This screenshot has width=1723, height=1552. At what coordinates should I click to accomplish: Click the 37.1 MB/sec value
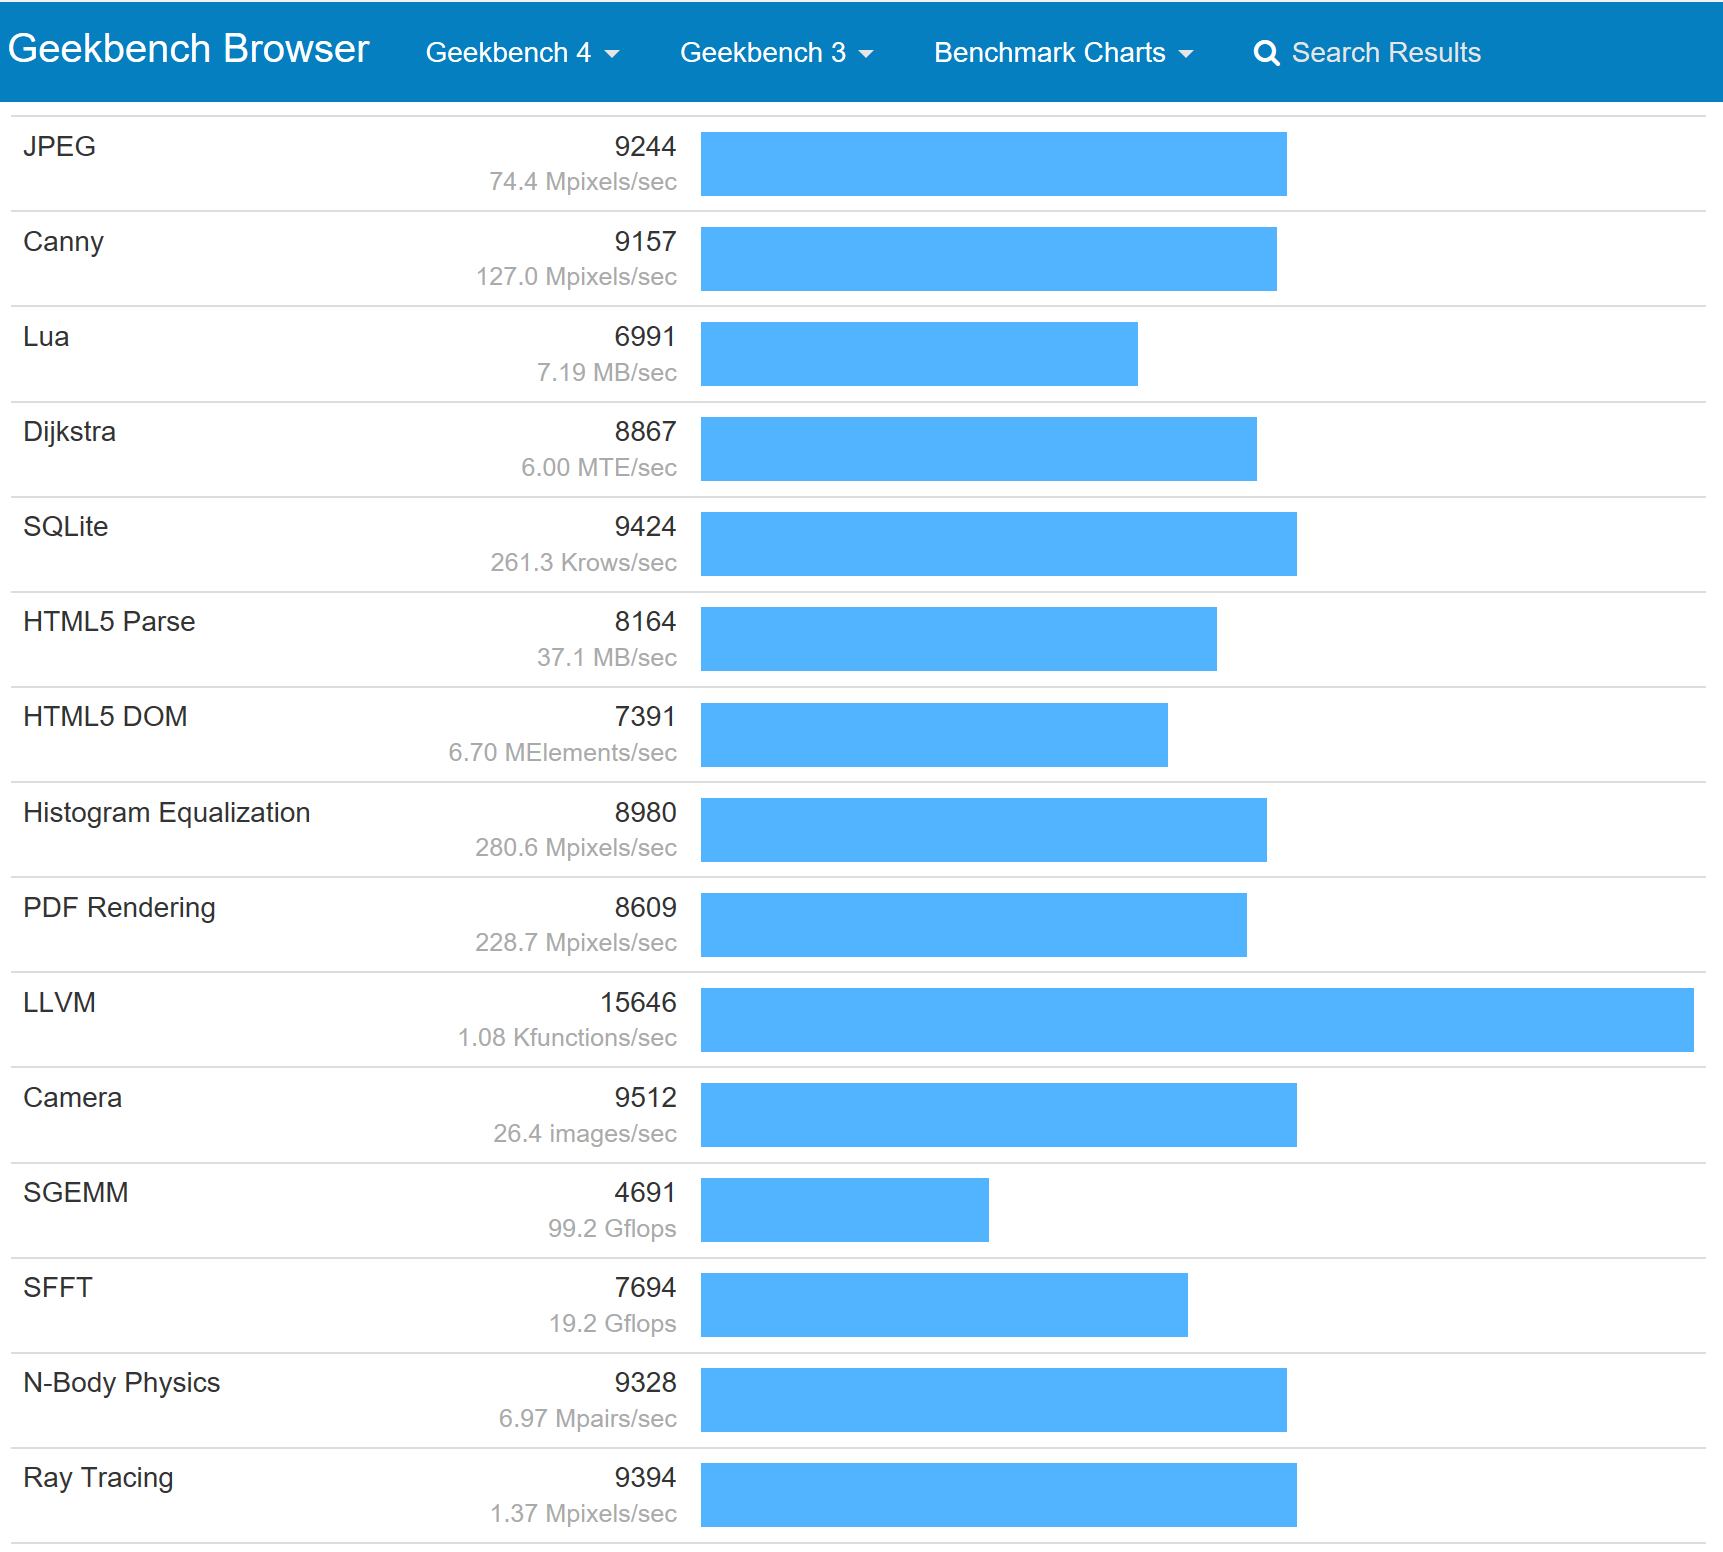(x=606, y=657)
